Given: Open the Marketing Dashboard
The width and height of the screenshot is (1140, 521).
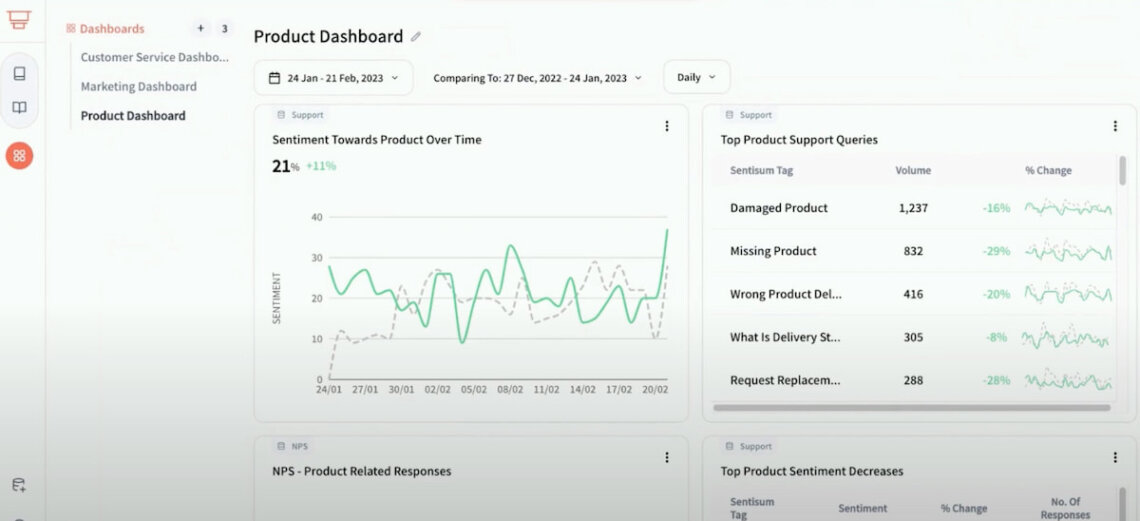Looking at the screenshot, I should [x=138, y=86].
